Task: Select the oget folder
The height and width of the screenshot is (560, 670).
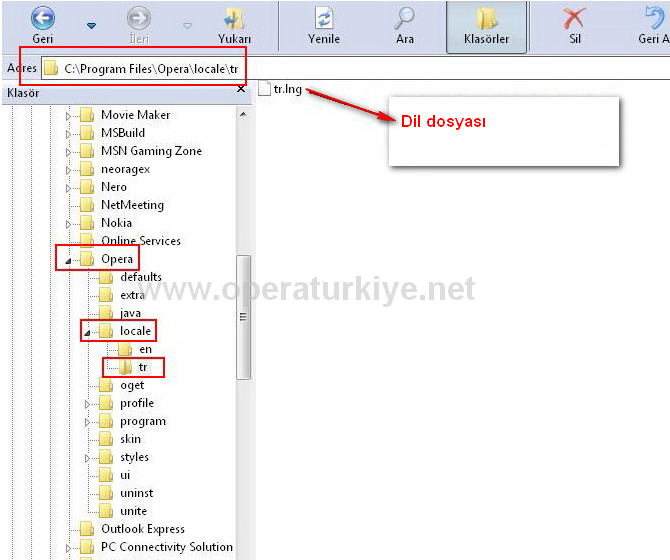Action: (x=121, y=385)
